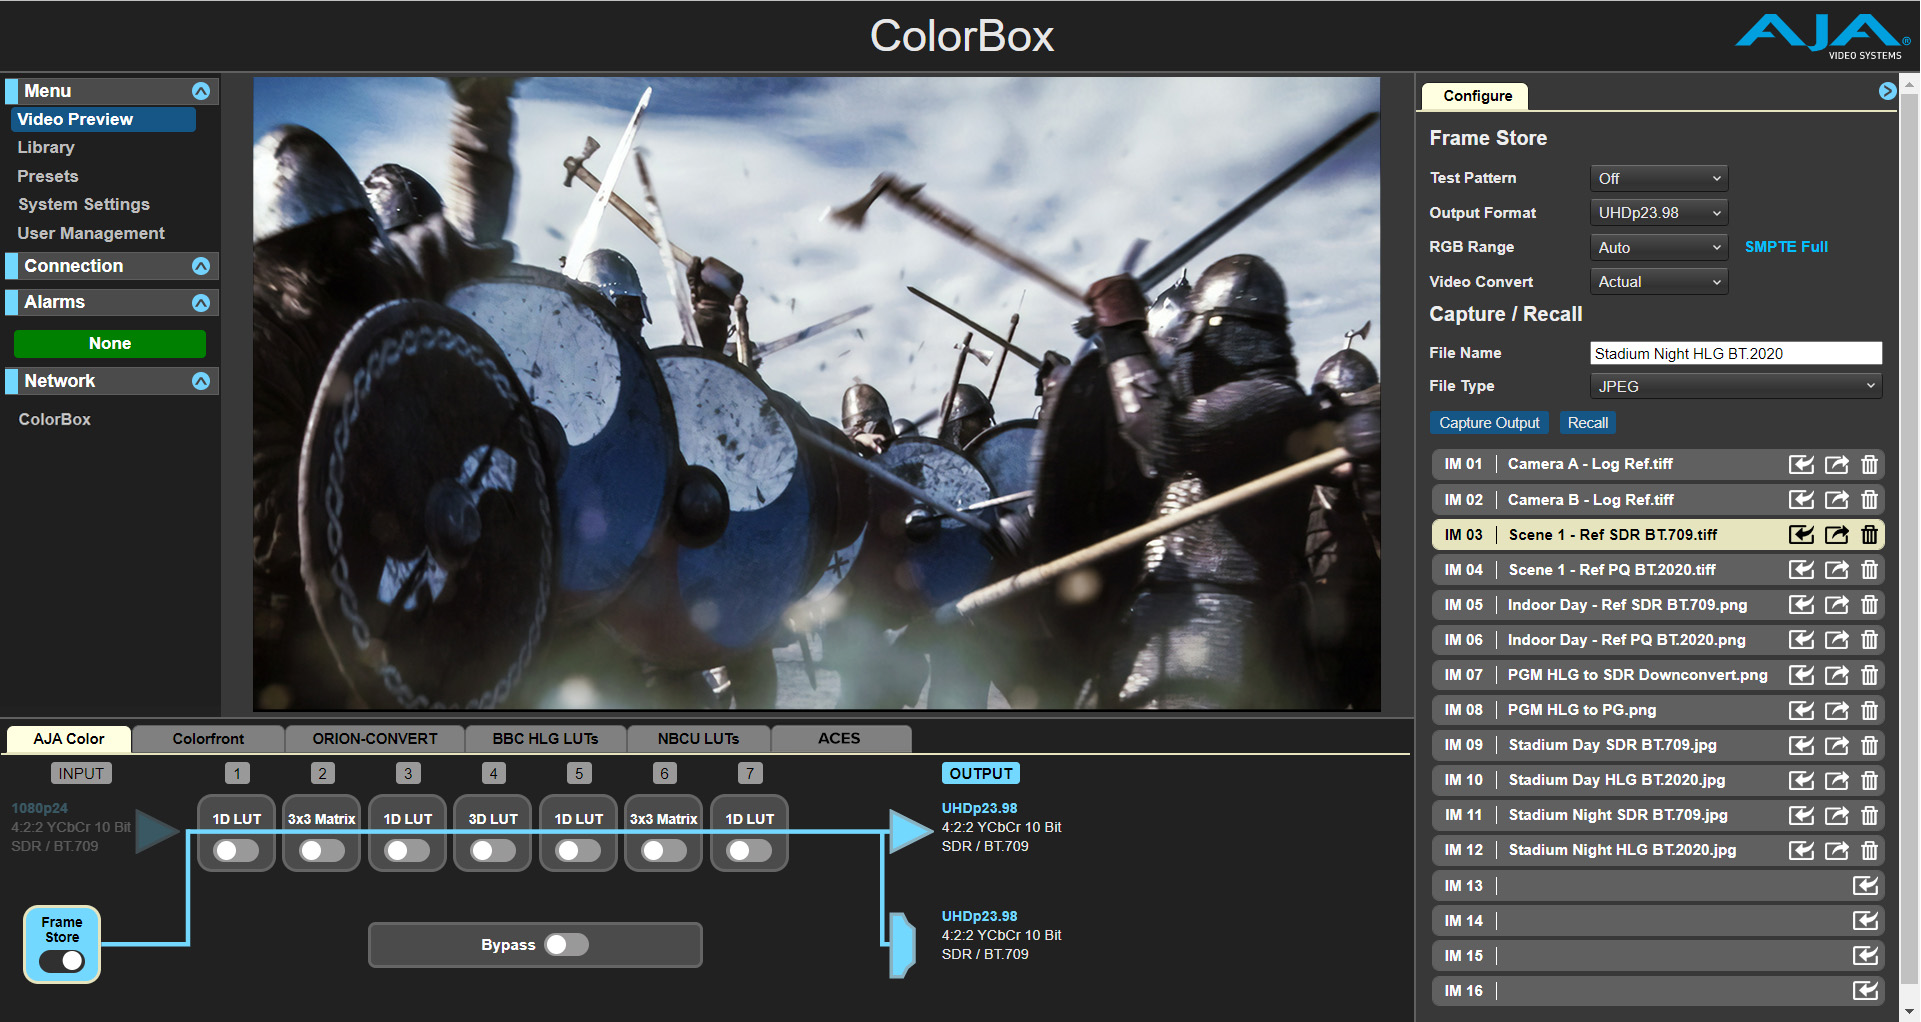The width and height of the screenshot is (1921, 1022).
Task: Delete Camera B - Log Ref.tiff
Action: pos(1871,499)
